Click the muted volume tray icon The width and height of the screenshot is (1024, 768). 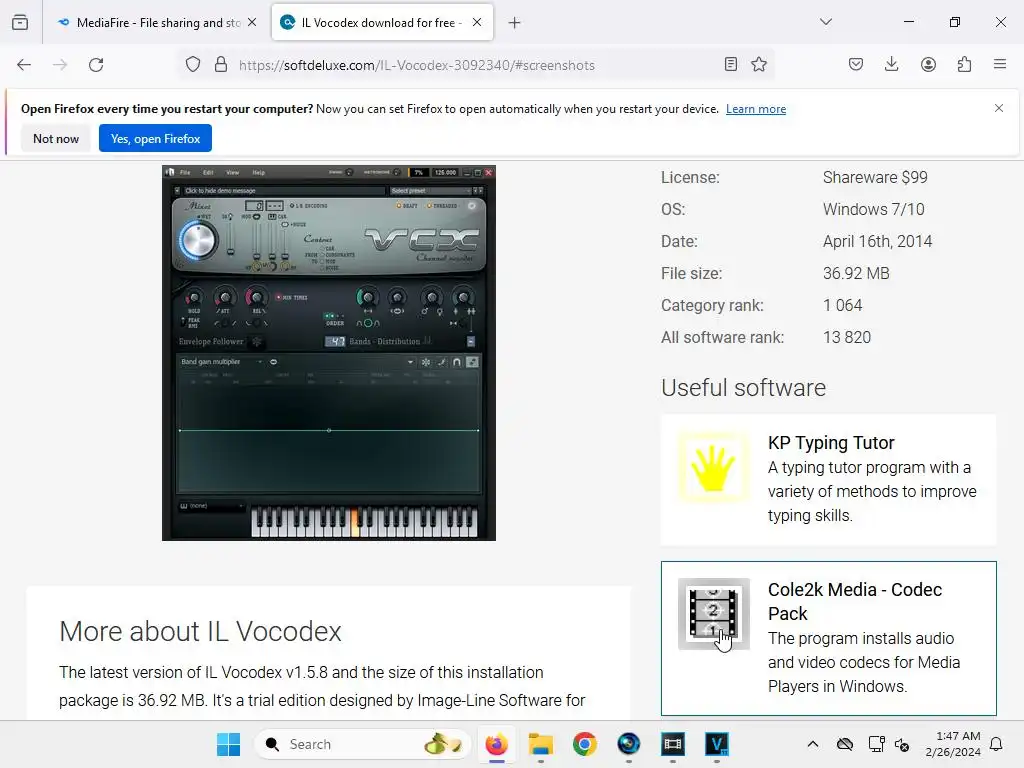coord(902,744)
